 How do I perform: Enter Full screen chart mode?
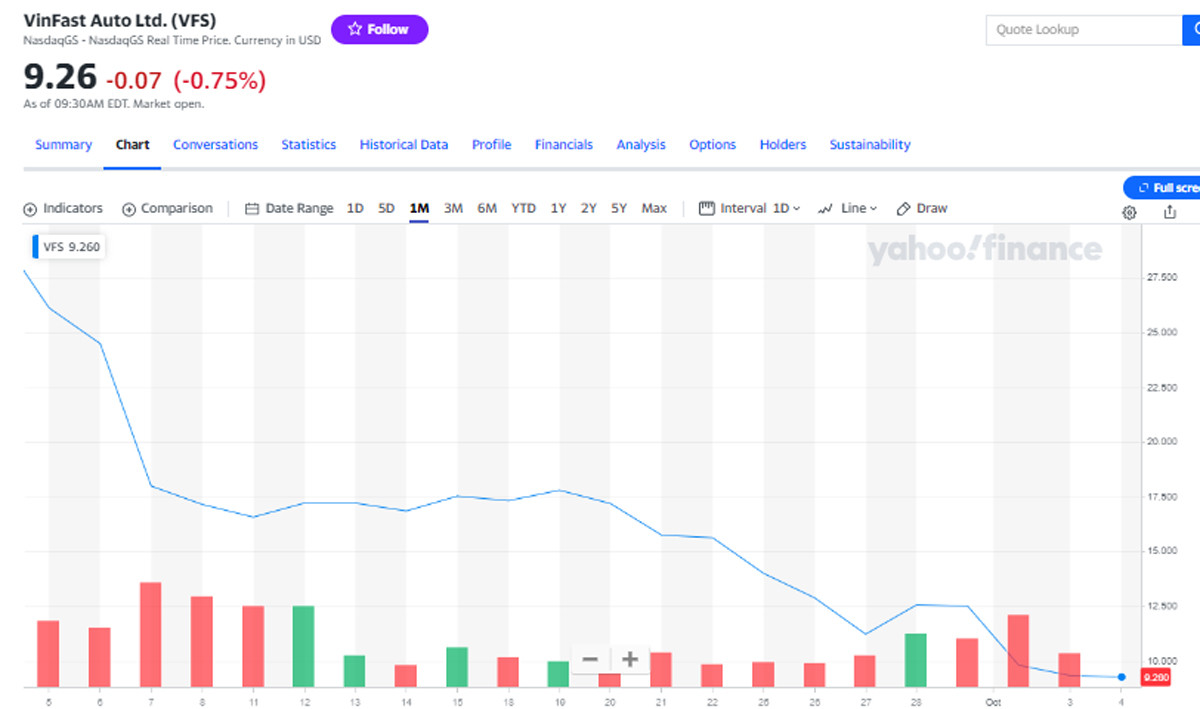tap(1165, 187)
